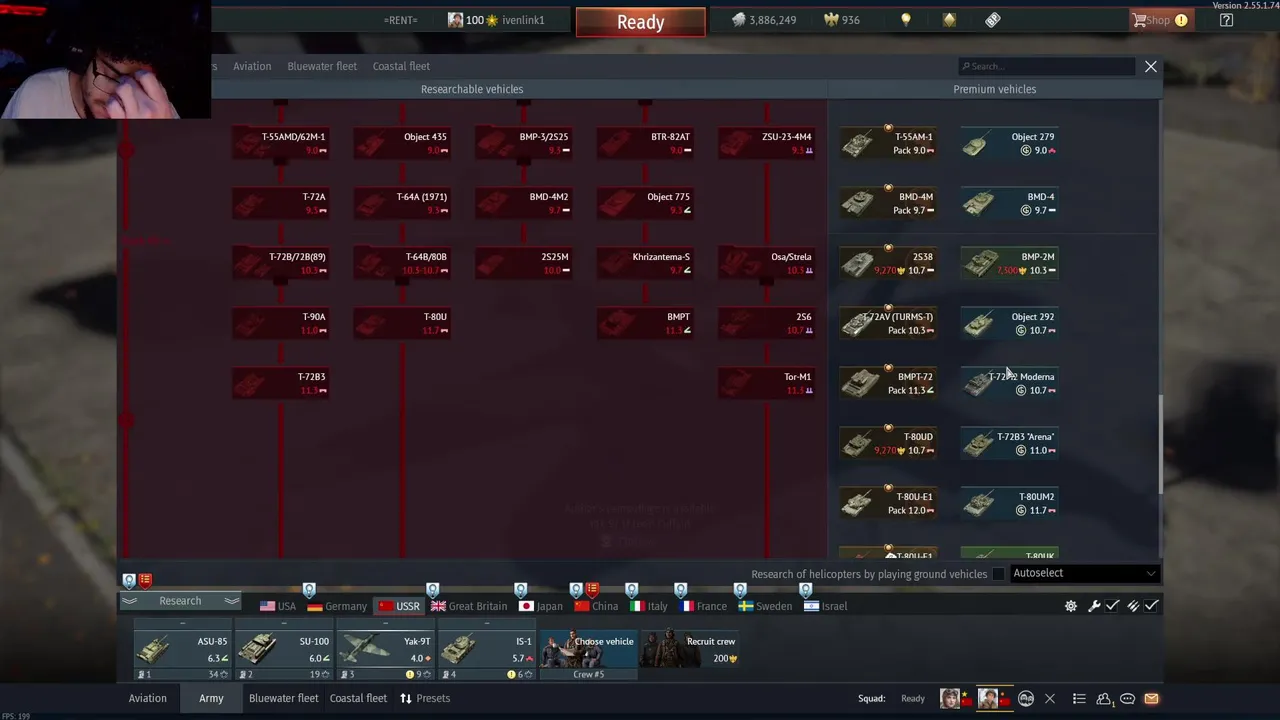Click the help question mark icon
This screenshot has height=720, width=1280.
1227,20
